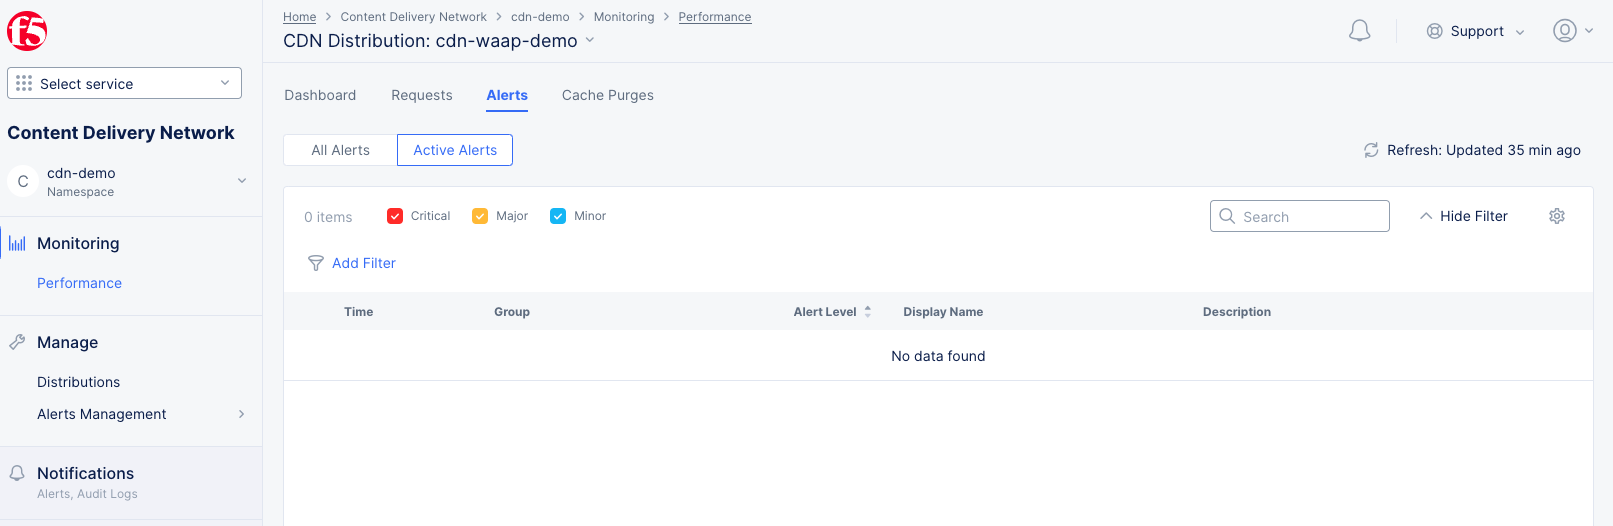Image resolution: width=1613 pixels, height=526 pixels.
Task: Click the All Alerts button
Action: point(340,150)
